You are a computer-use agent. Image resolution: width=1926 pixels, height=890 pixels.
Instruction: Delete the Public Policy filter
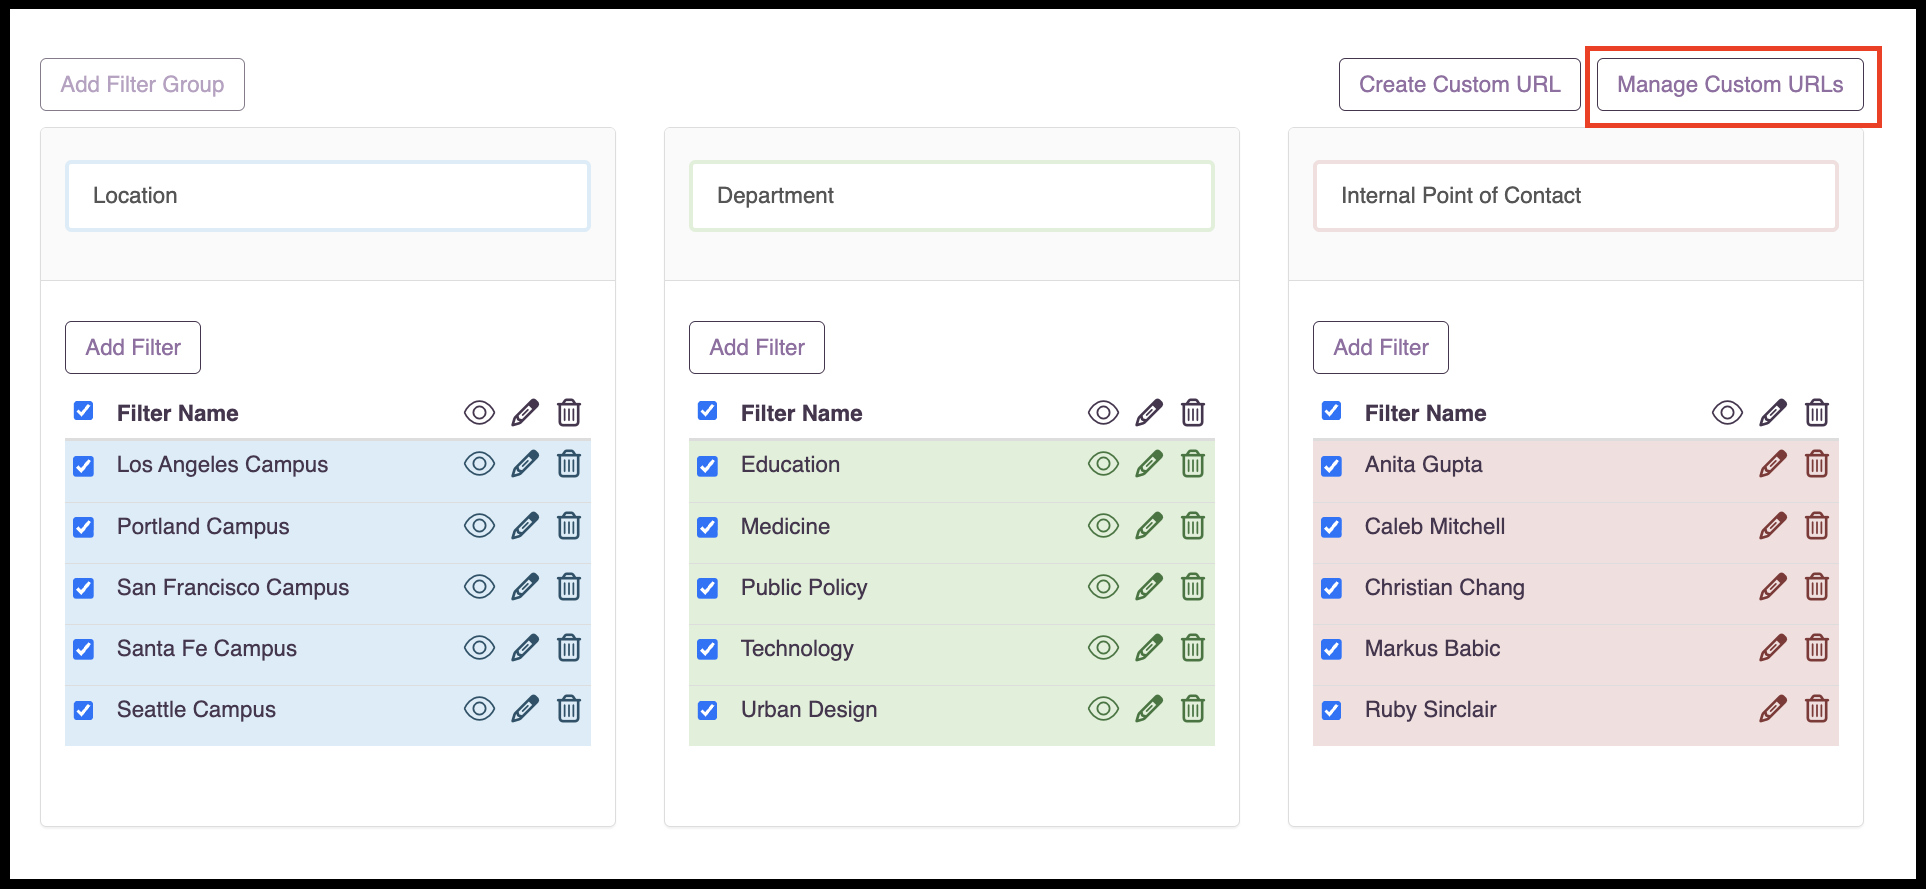(1193, 587)
